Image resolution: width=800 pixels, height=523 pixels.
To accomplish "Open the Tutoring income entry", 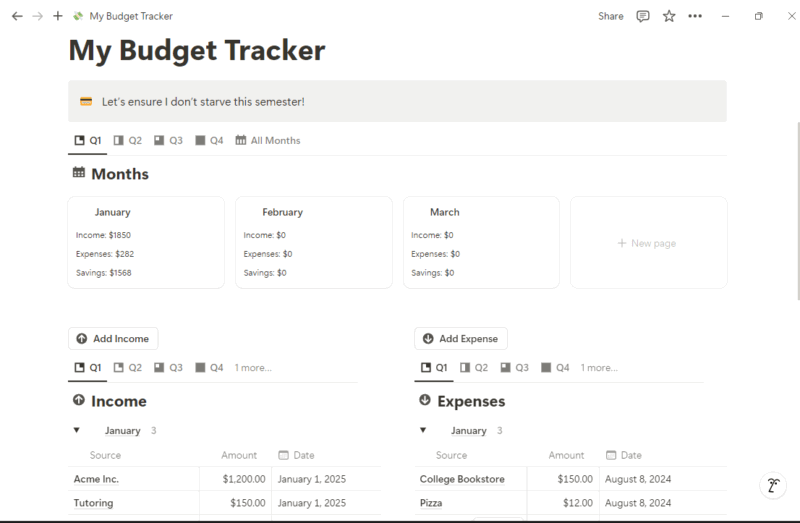I will click(93, 503).
